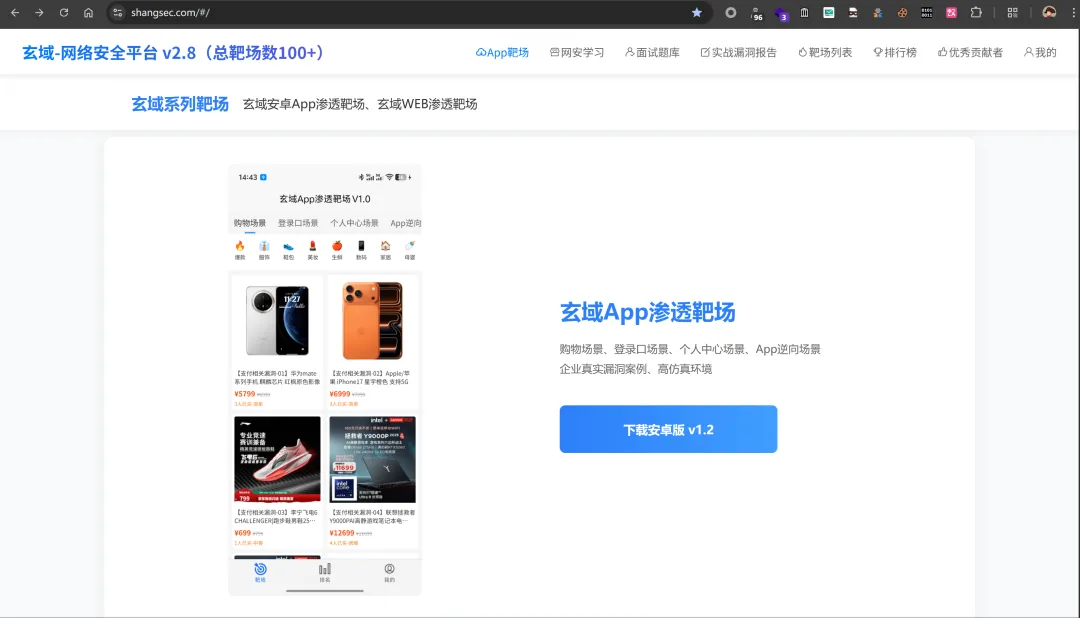Click the ¥12699 price text

tap(342, 533)
